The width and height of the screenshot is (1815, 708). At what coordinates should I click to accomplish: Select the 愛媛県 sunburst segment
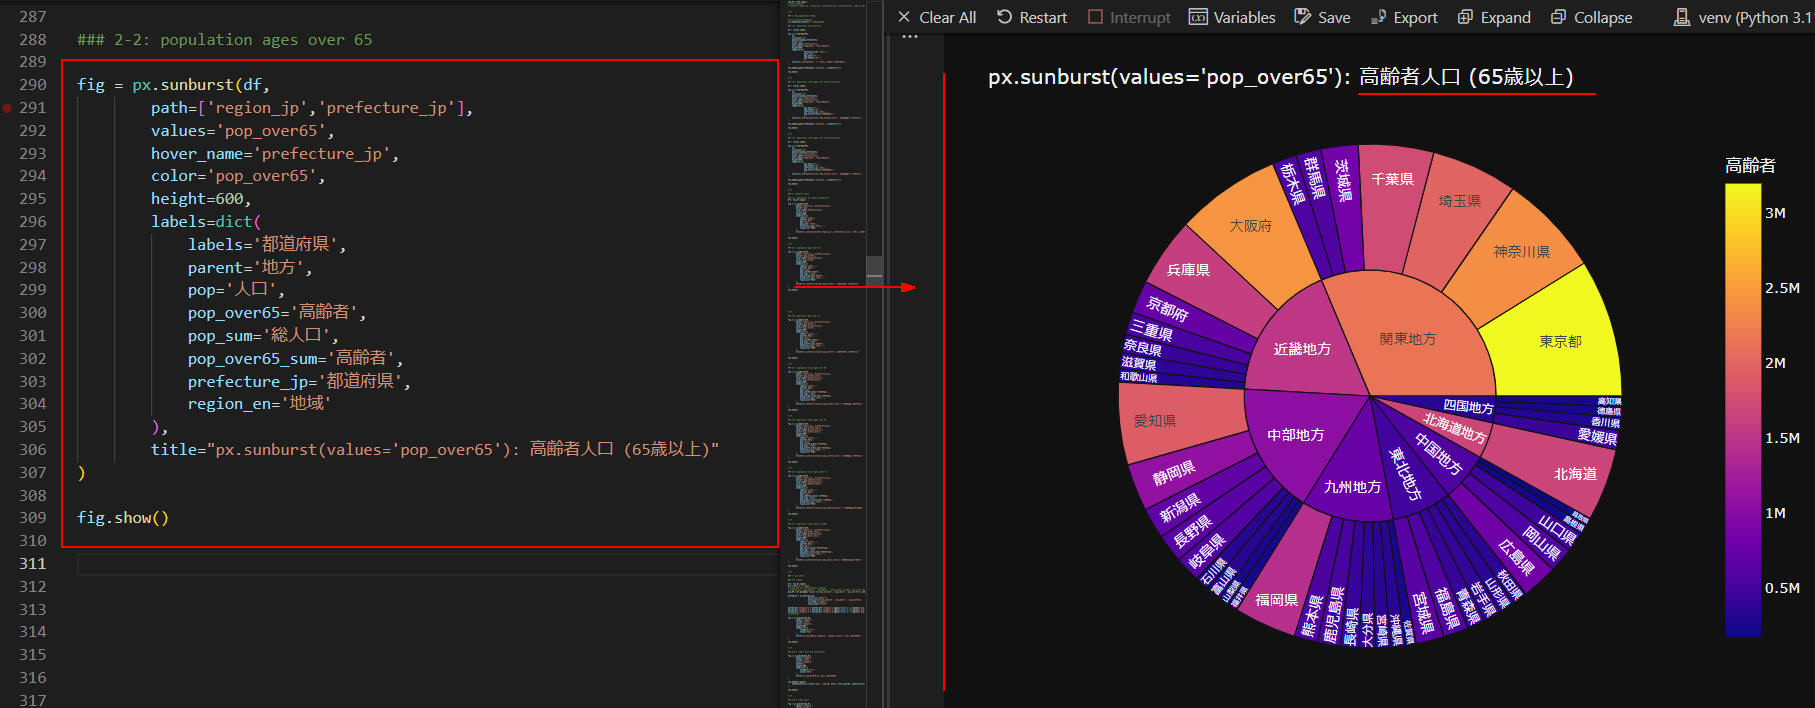(1597, 436)
